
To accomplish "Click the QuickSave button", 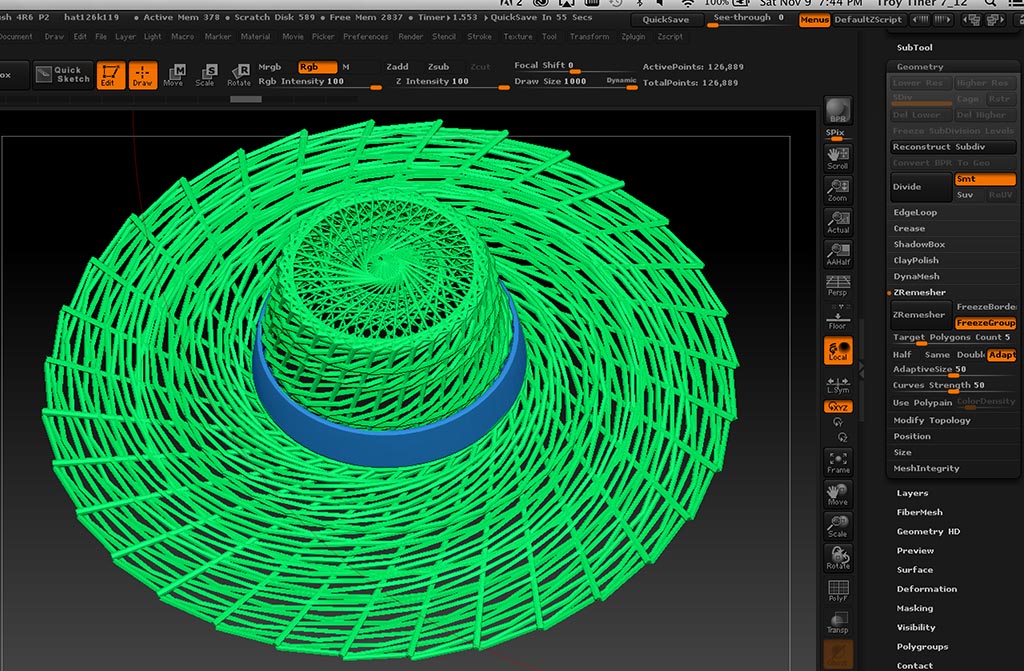I will click(665, 20).
